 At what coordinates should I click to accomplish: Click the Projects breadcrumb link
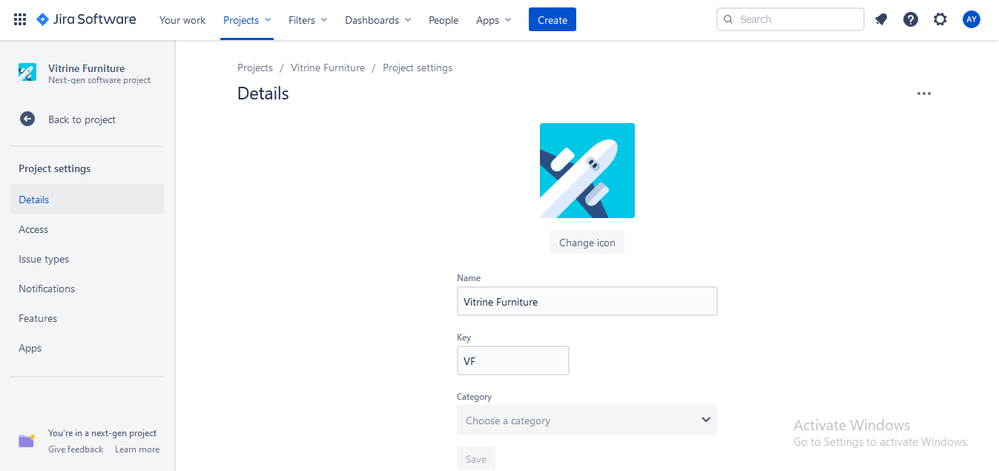[x=255, y=68]
